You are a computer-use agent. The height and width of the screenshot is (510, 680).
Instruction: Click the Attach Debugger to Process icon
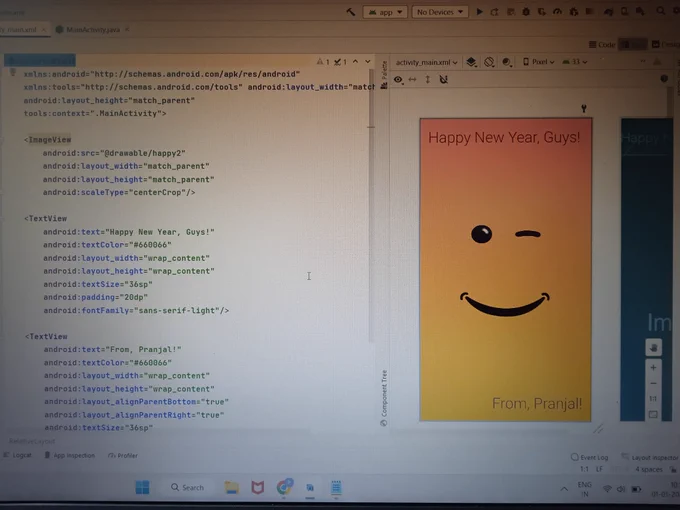click(x=573, y=12)
